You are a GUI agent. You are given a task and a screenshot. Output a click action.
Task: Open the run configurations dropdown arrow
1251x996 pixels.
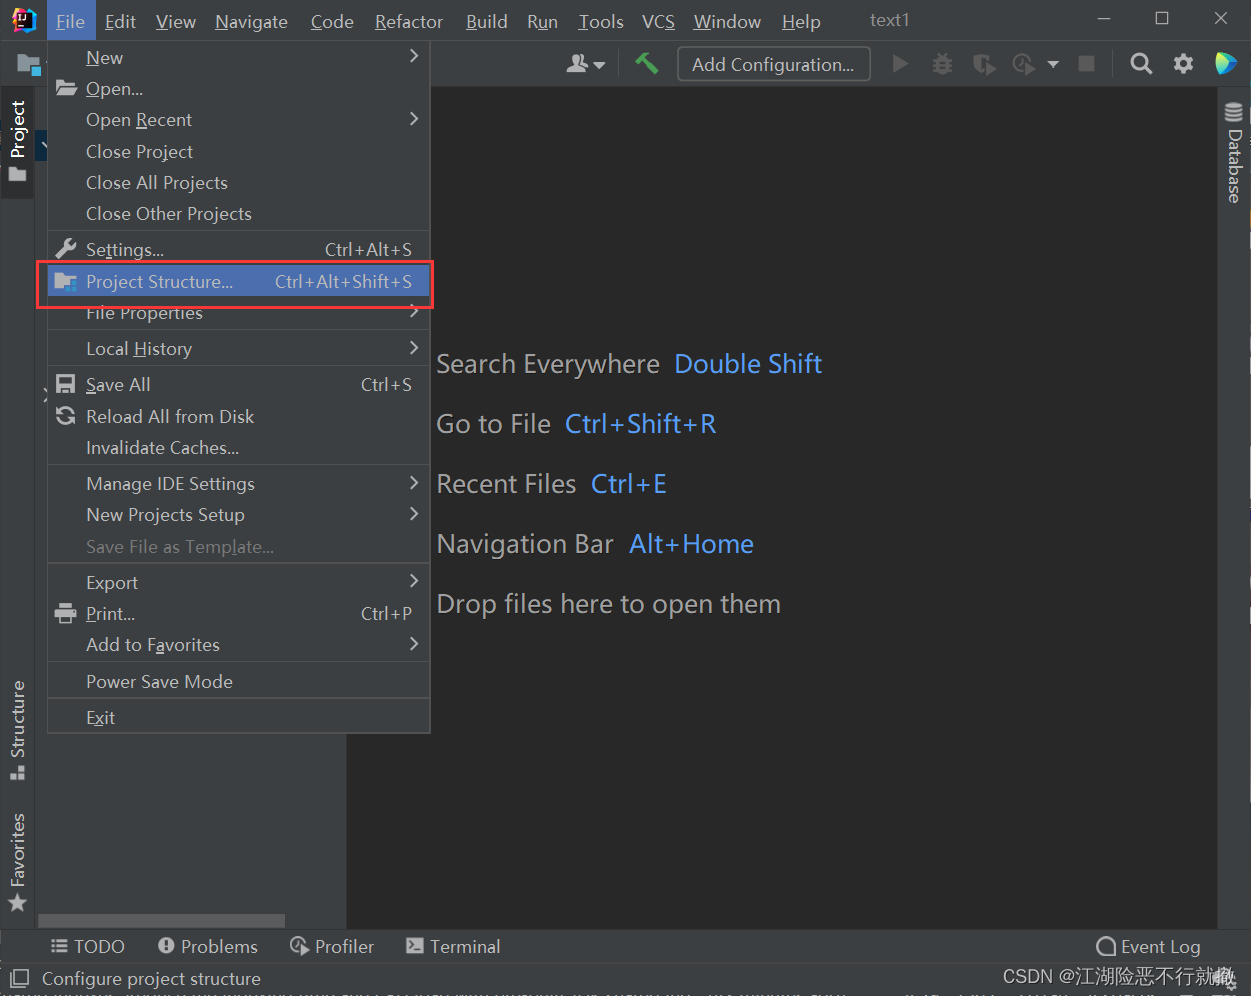click(x=1053, y=63)
